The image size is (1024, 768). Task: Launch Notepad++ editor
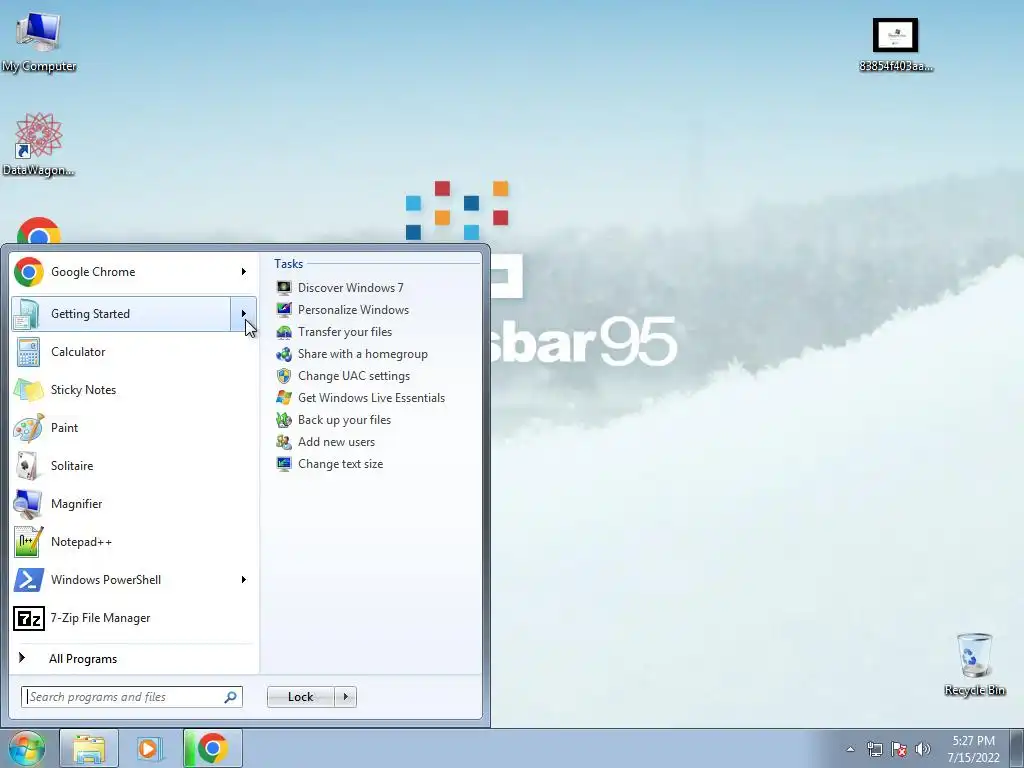(134, 542)
